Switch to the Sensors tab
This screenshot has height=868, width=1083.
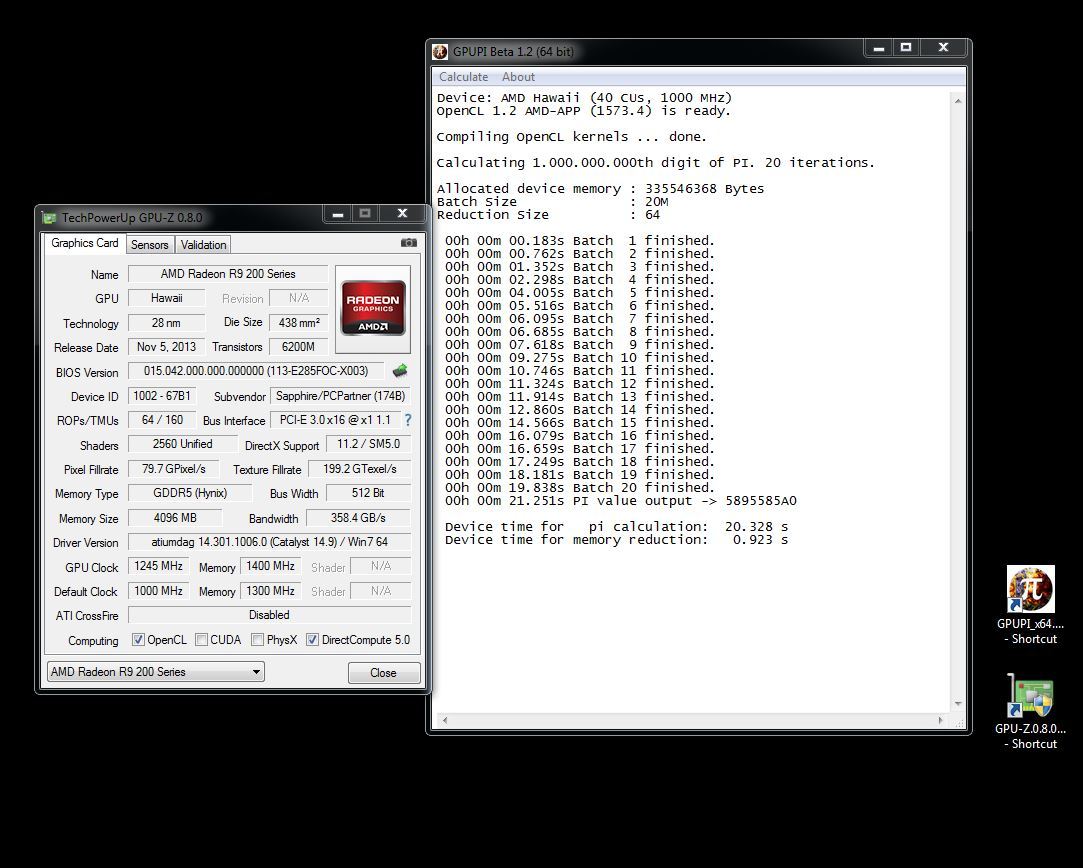[150, 244]
